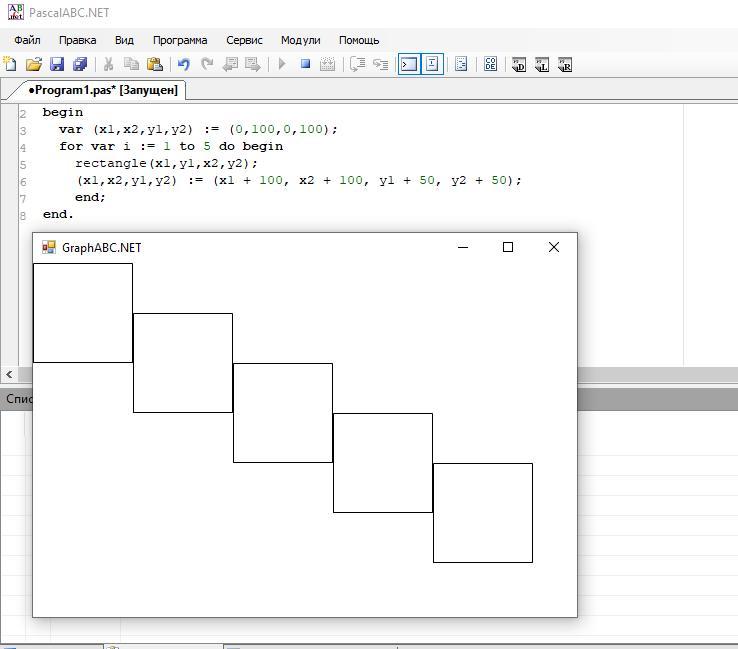The width and height of the screenshot is (738, 649).
Task: Open the Файл menu
Action: point(27,40)
